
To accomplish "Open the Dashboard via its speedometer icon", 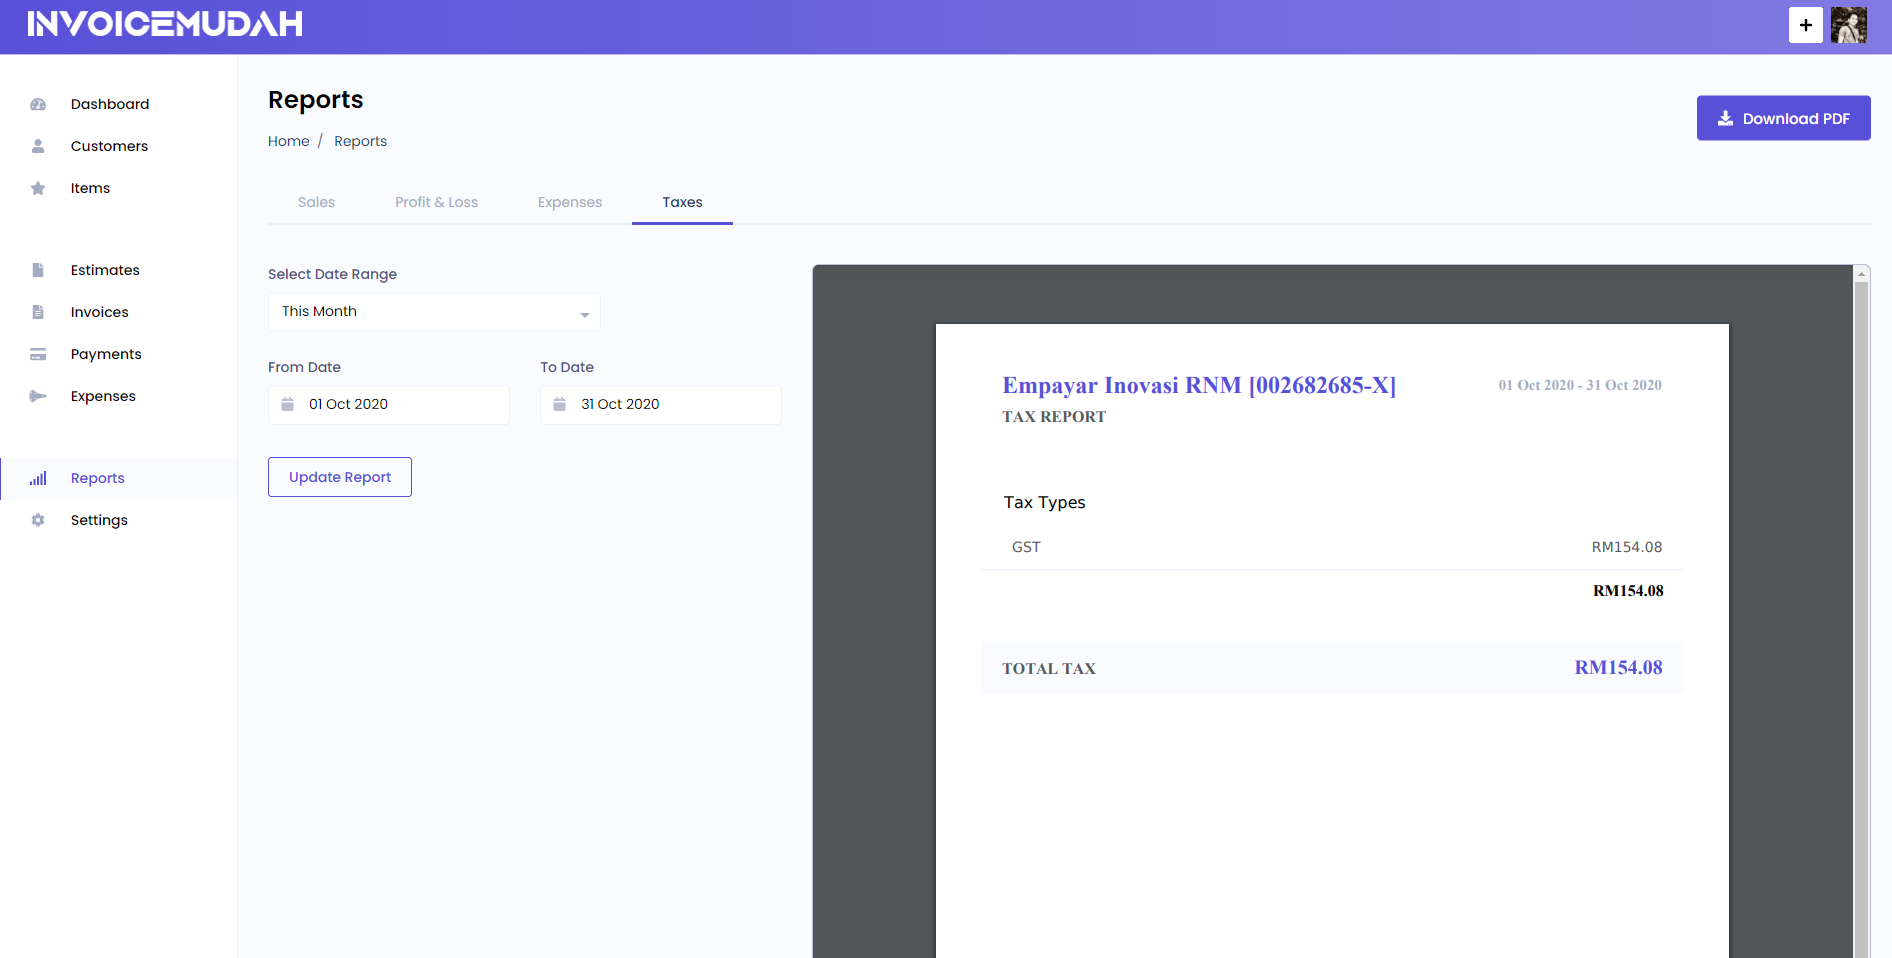I will 38,104.
